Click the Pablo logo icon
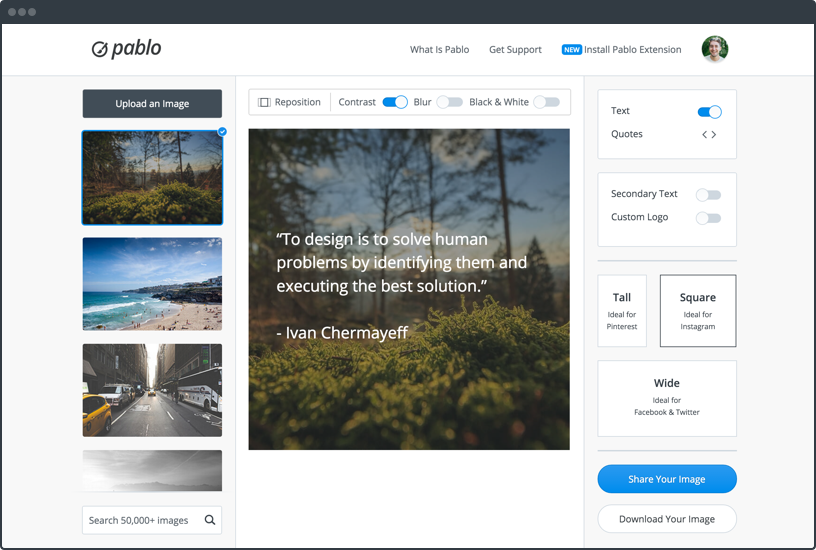Screen dimensions: 816x550 point(100,49)
